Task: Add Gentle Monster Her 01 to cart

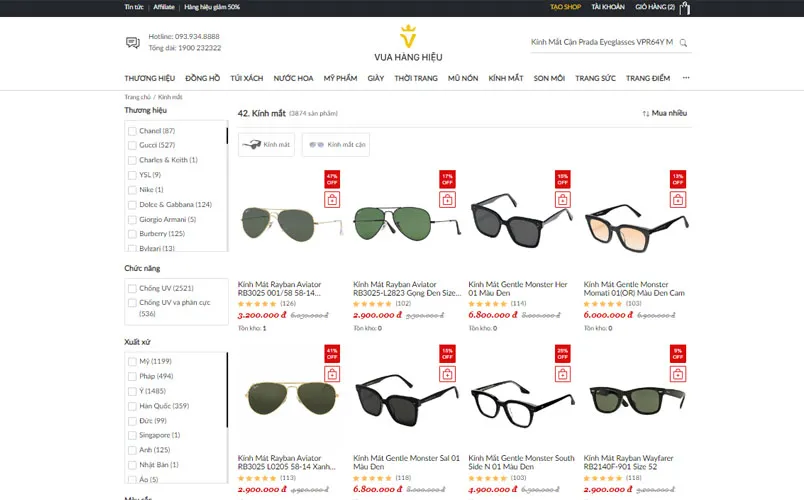Action: pos(562,199)
